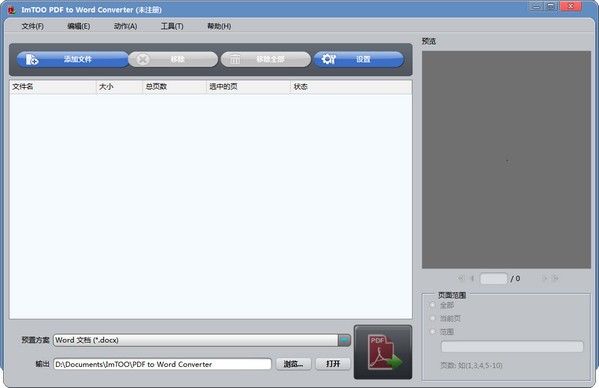Screen dimensions: 599x388
Task: Select the All (全部) page range radio
Action: (433, 305)
